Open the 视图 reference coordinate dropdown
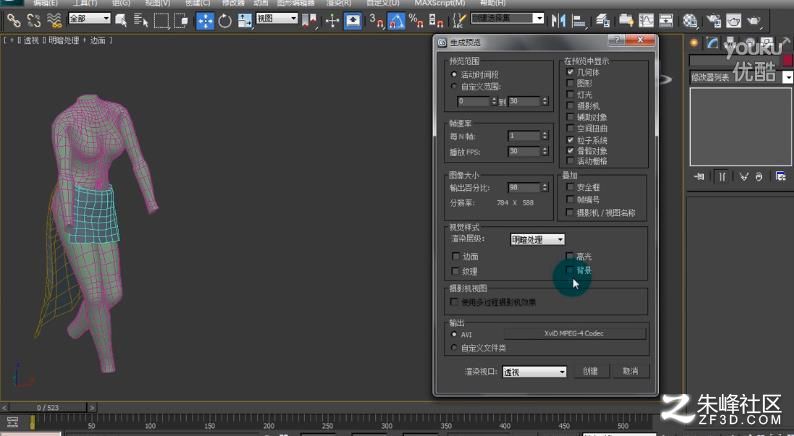The height and width of the screenshot is (436, 794). [x=277, y=18]
